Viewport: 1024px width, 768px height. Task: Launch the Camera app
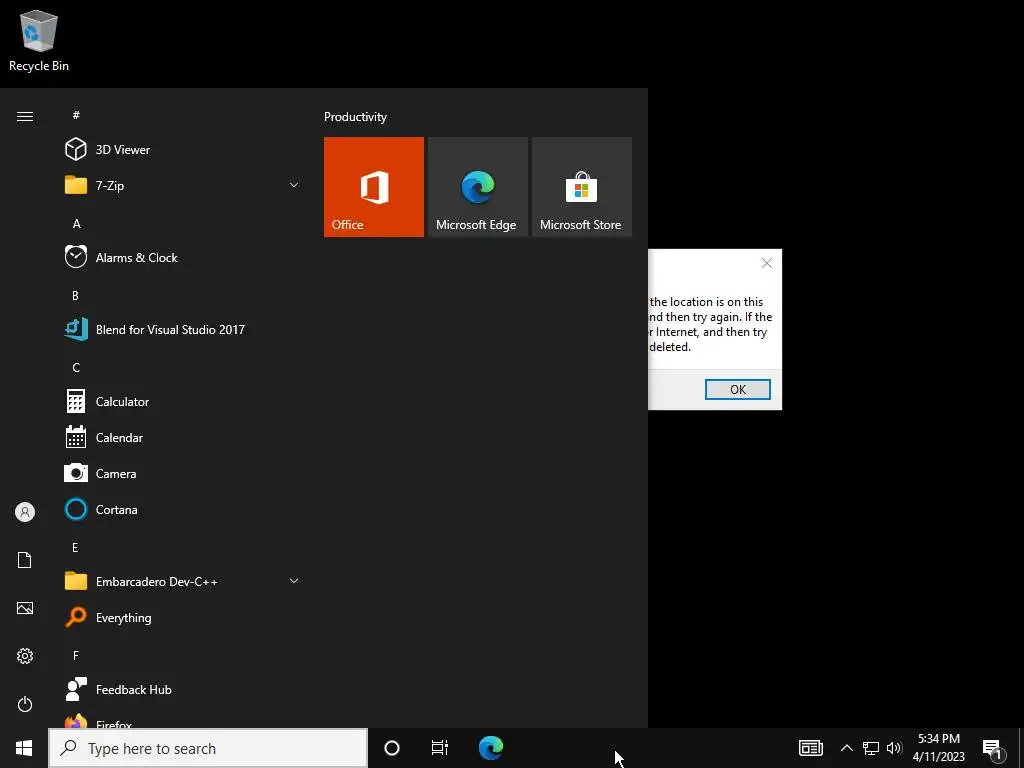(183, 473)
